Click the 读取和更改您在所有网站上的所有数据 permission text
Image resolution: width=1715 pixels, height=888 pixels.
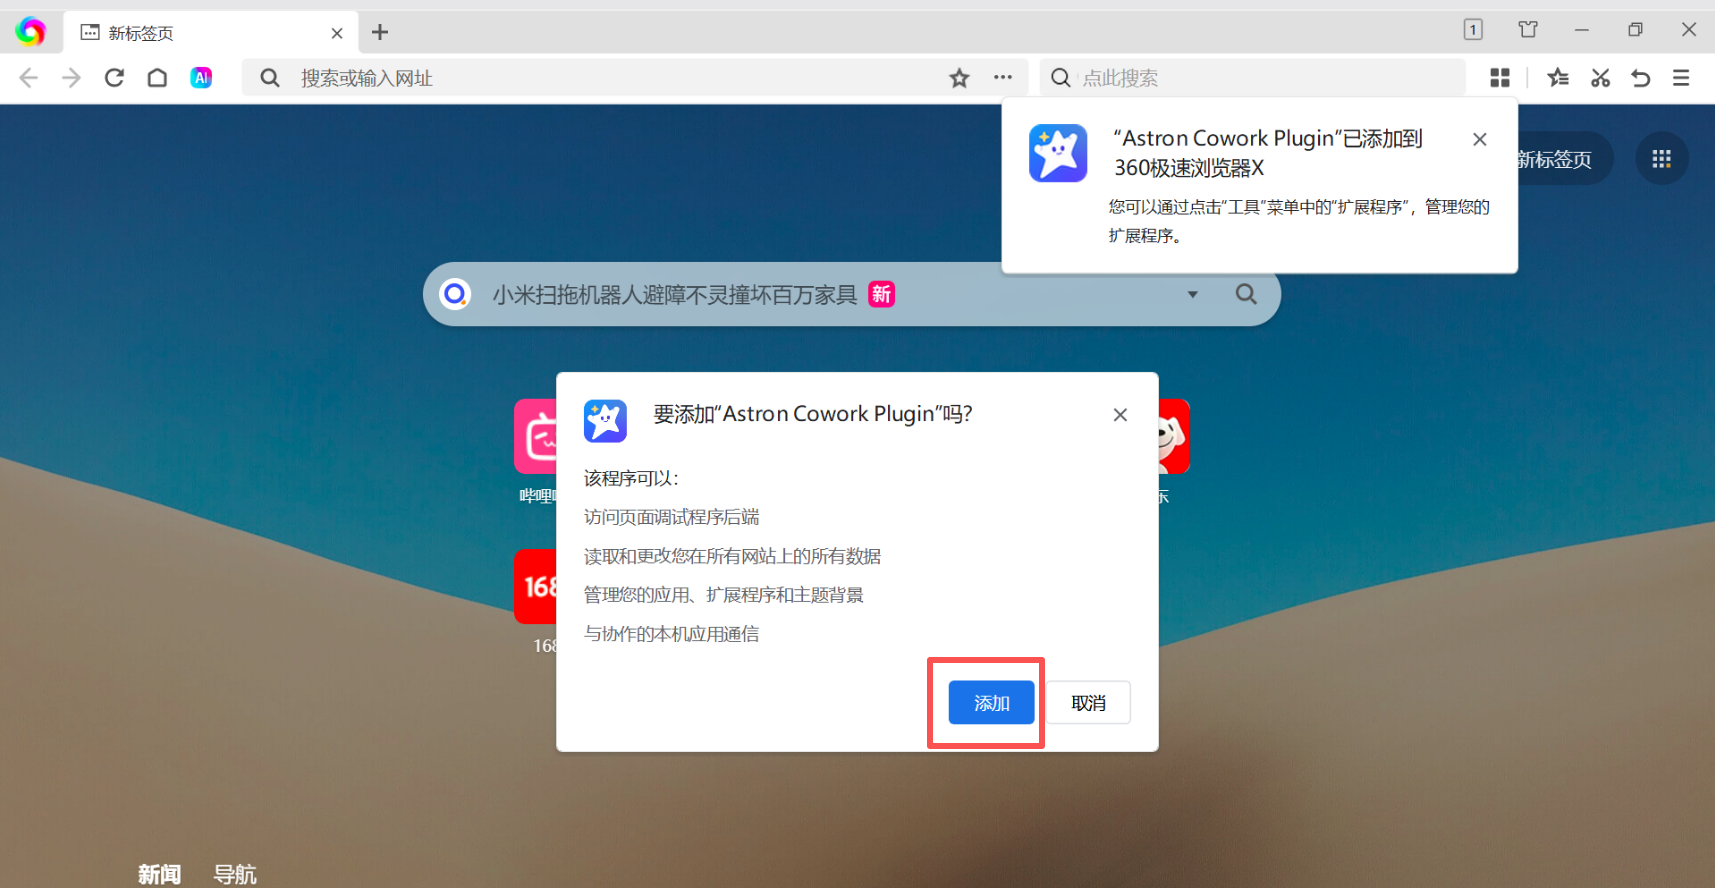click(x=732, y=556)
